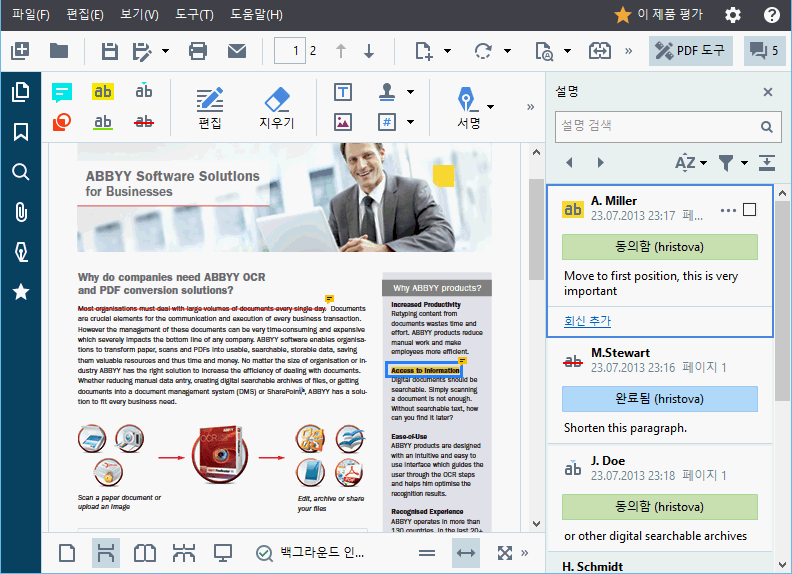Open the Bookmarks panel in the sidebar

point(21,132)
